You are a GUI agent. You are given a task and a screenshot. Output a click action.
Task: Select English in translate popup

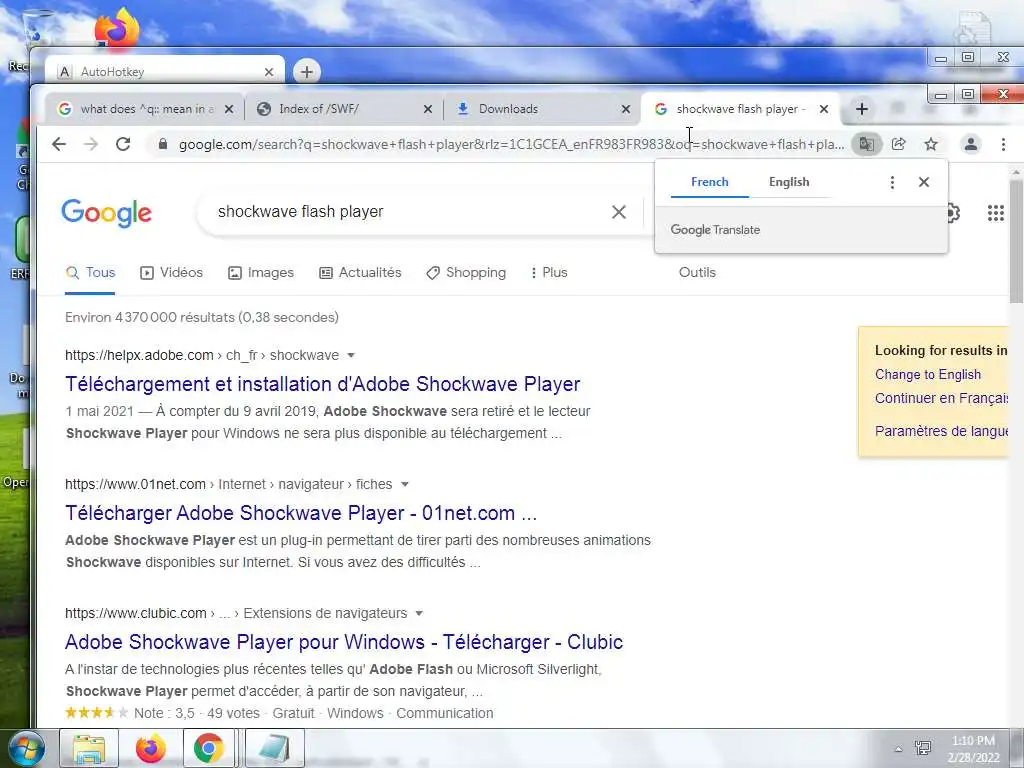[789, 182]
